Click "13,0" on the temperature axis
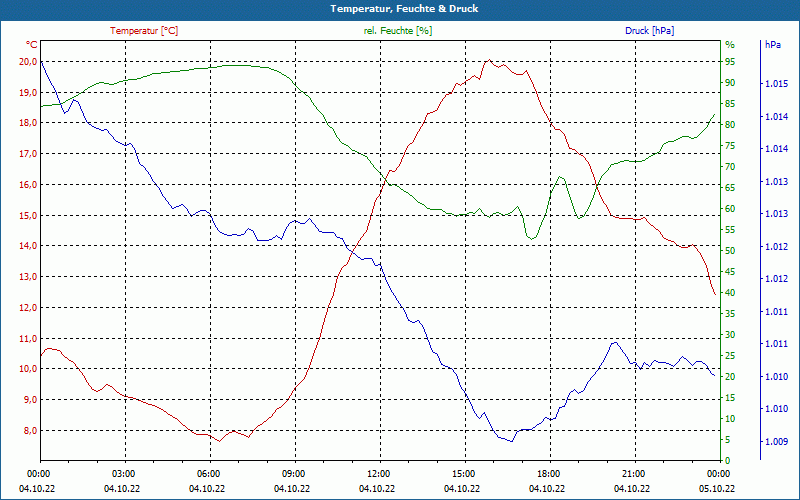800x500 pixels. pyautogui.click(x=28, y=277)
